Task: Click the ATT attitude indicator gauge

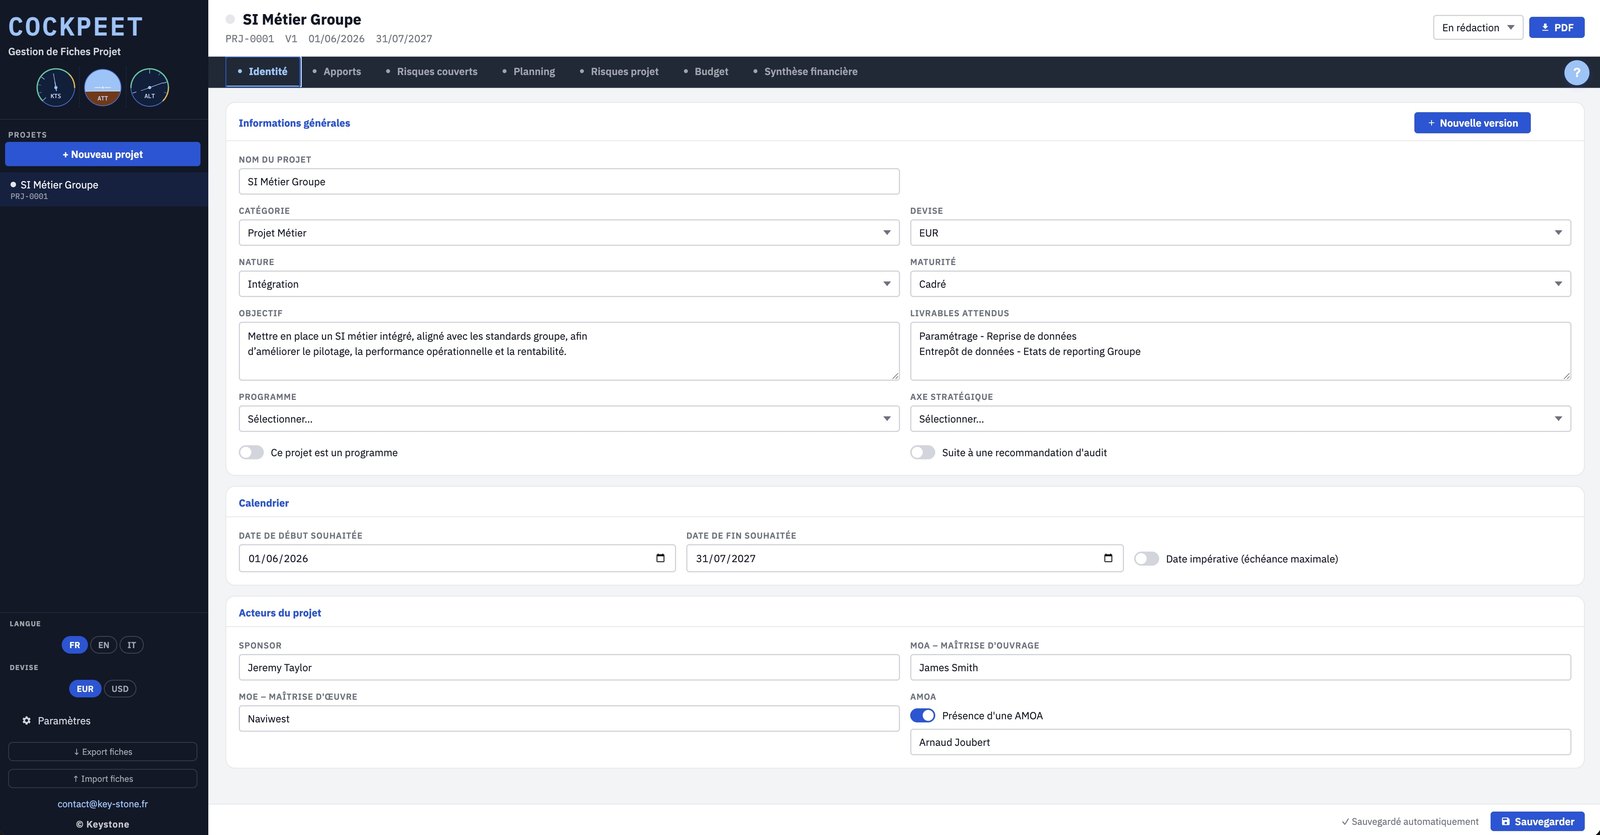Action: [103, 87]
